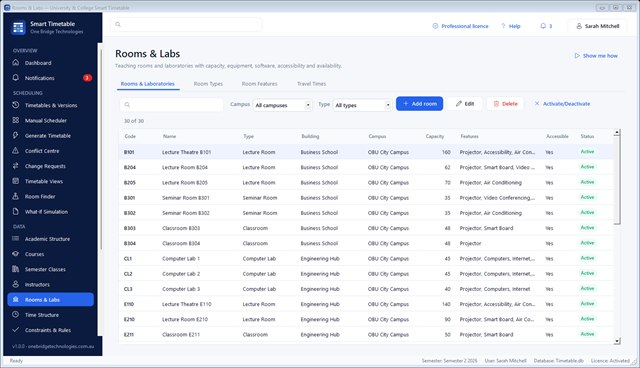Switch to Travel Times tab

[311, 84]
